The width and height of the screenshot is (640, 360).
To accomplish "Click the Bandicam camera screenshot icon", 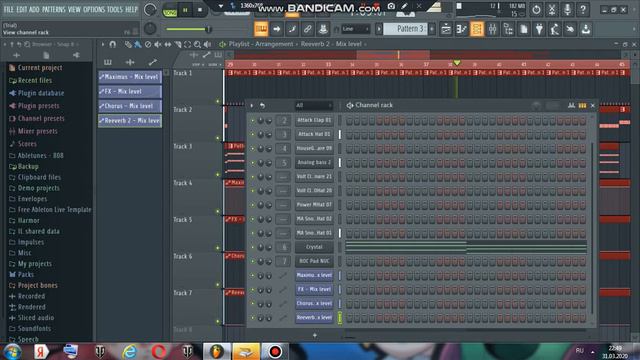I will click(x=391, y=6).
